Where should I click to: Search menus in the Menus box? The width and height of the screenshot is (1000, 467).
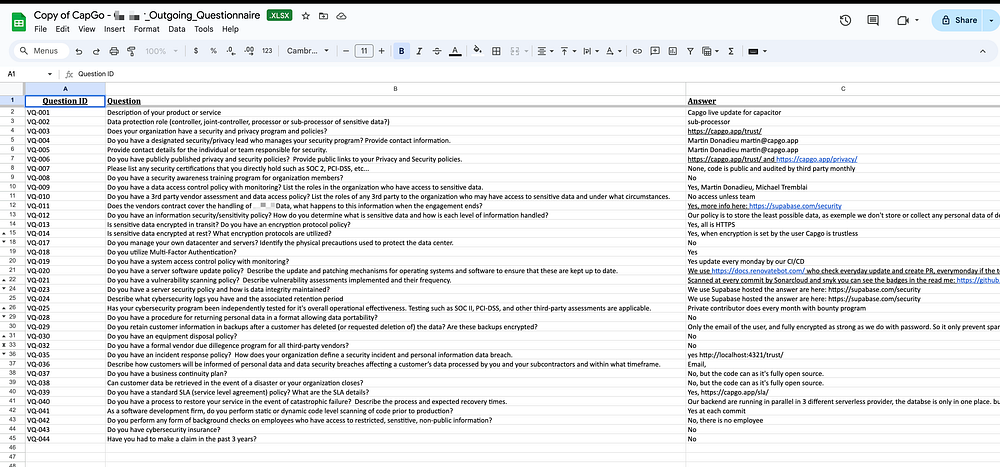point(41,51)
